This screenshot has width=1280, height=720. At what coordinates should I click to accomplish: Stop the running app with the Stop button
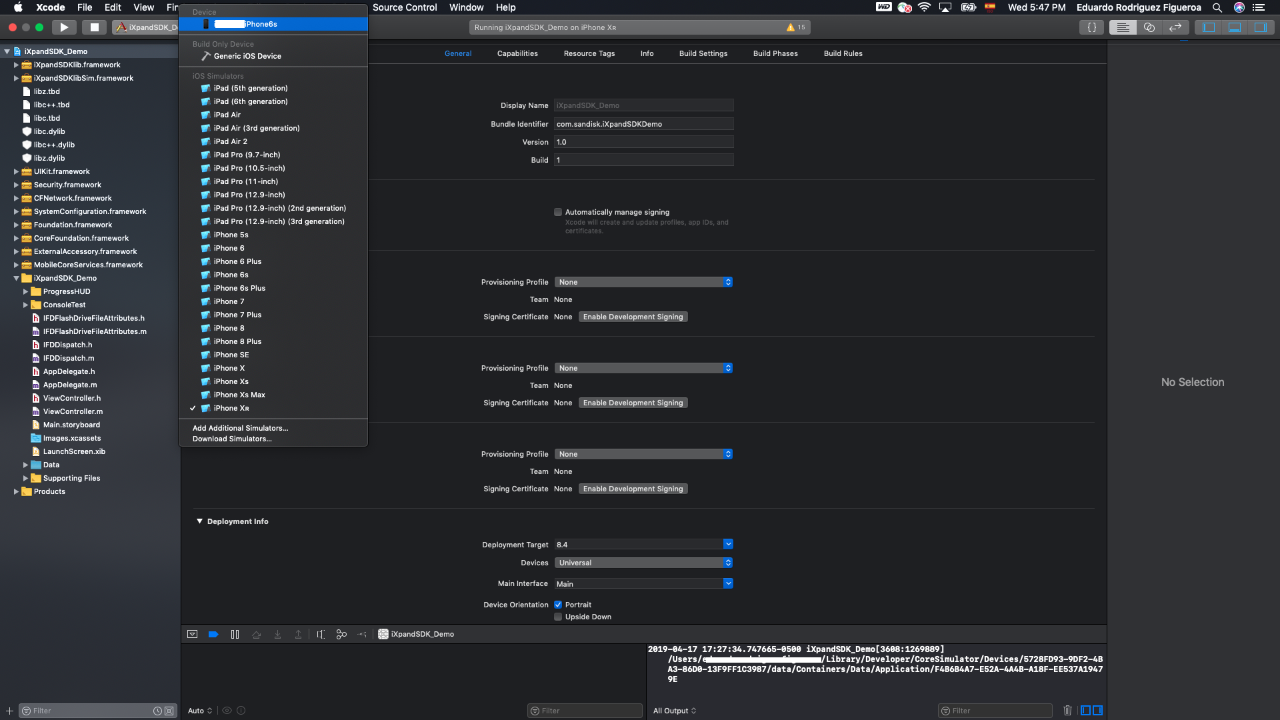tap(94, 27)
